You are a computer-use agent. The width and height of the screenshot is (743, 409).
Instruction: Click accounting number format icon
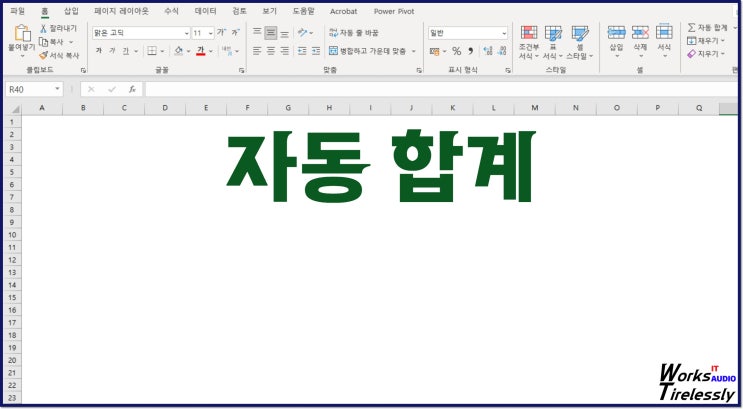tap(435, 51)
